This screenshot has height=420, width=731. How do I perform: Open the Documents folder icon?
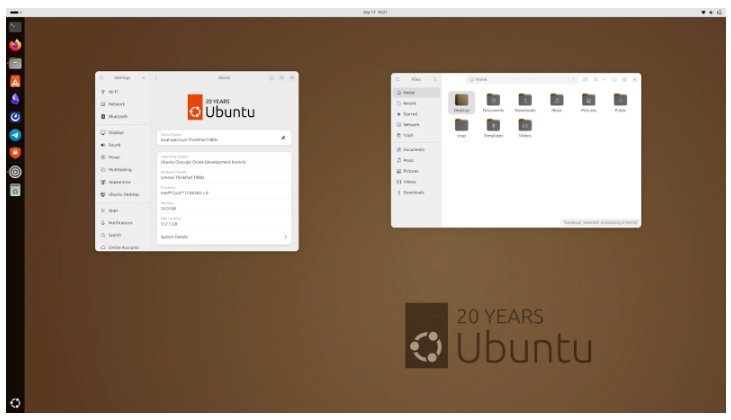[493, 100]
